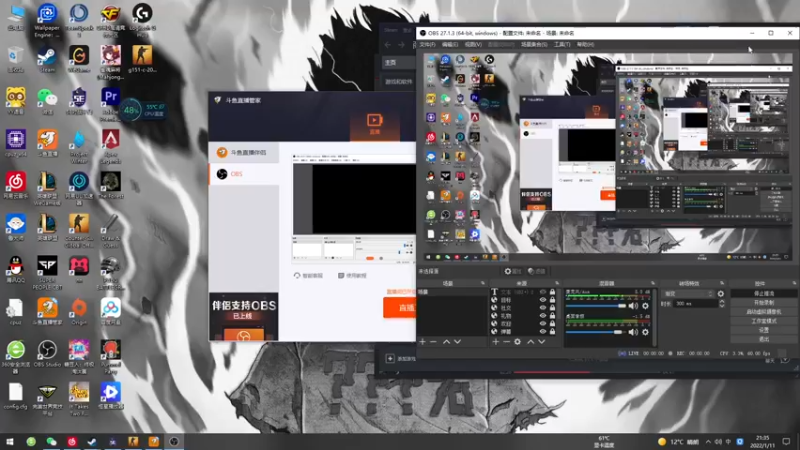Screen dimensions: 800x450
Task: Open the Apex Legends desktop icon
Action: tap(110, 145)
